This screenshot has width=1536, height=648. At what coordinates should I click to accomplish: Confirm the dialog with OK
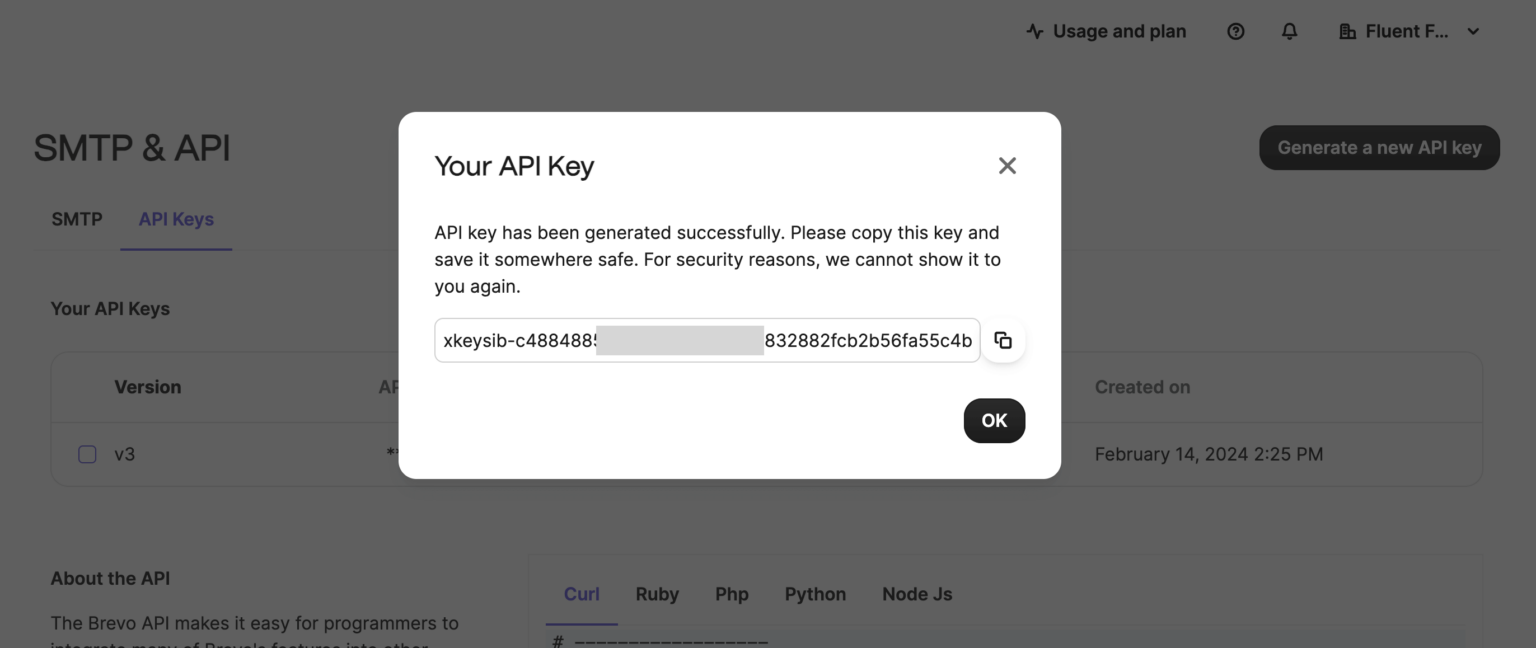point(994,420)
